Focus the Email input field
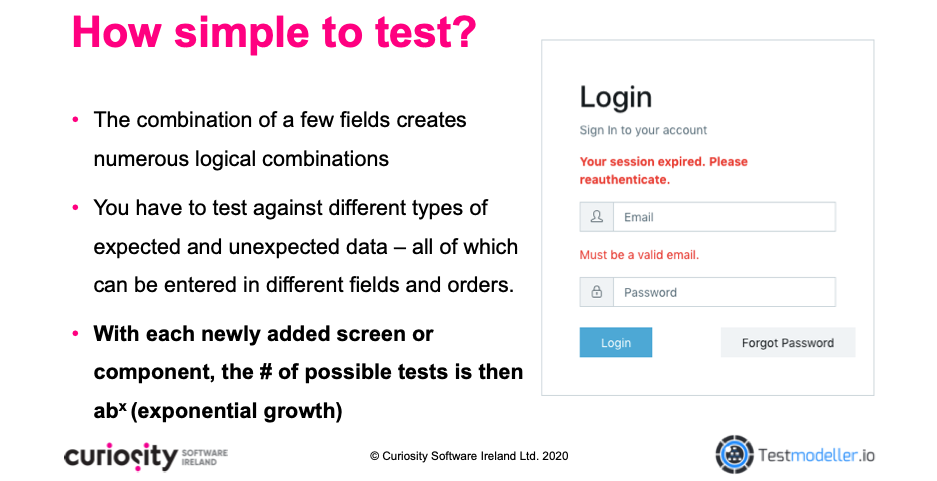 click(x=724, y=217)
